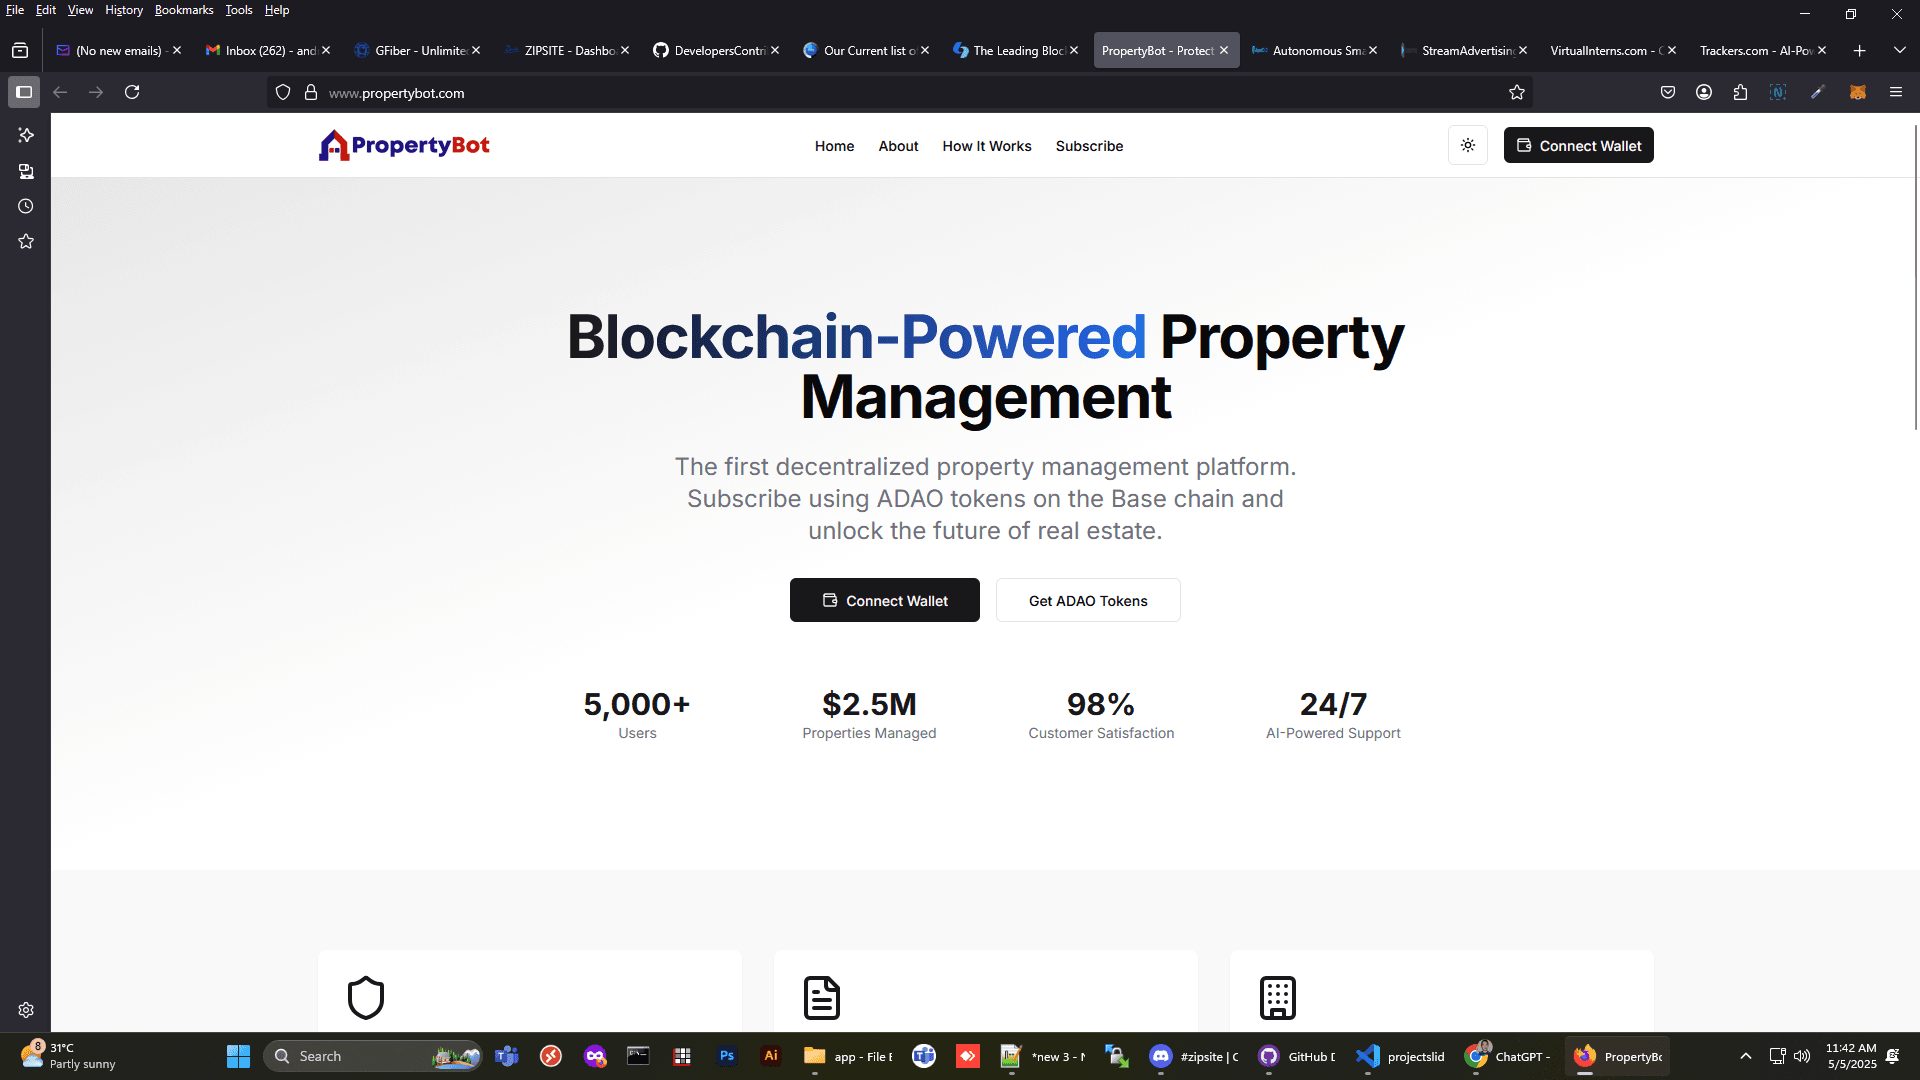Viewport: 1920px width, 1080px height.
Task: Expand the tab list chevron
Action: (1898, 49)
